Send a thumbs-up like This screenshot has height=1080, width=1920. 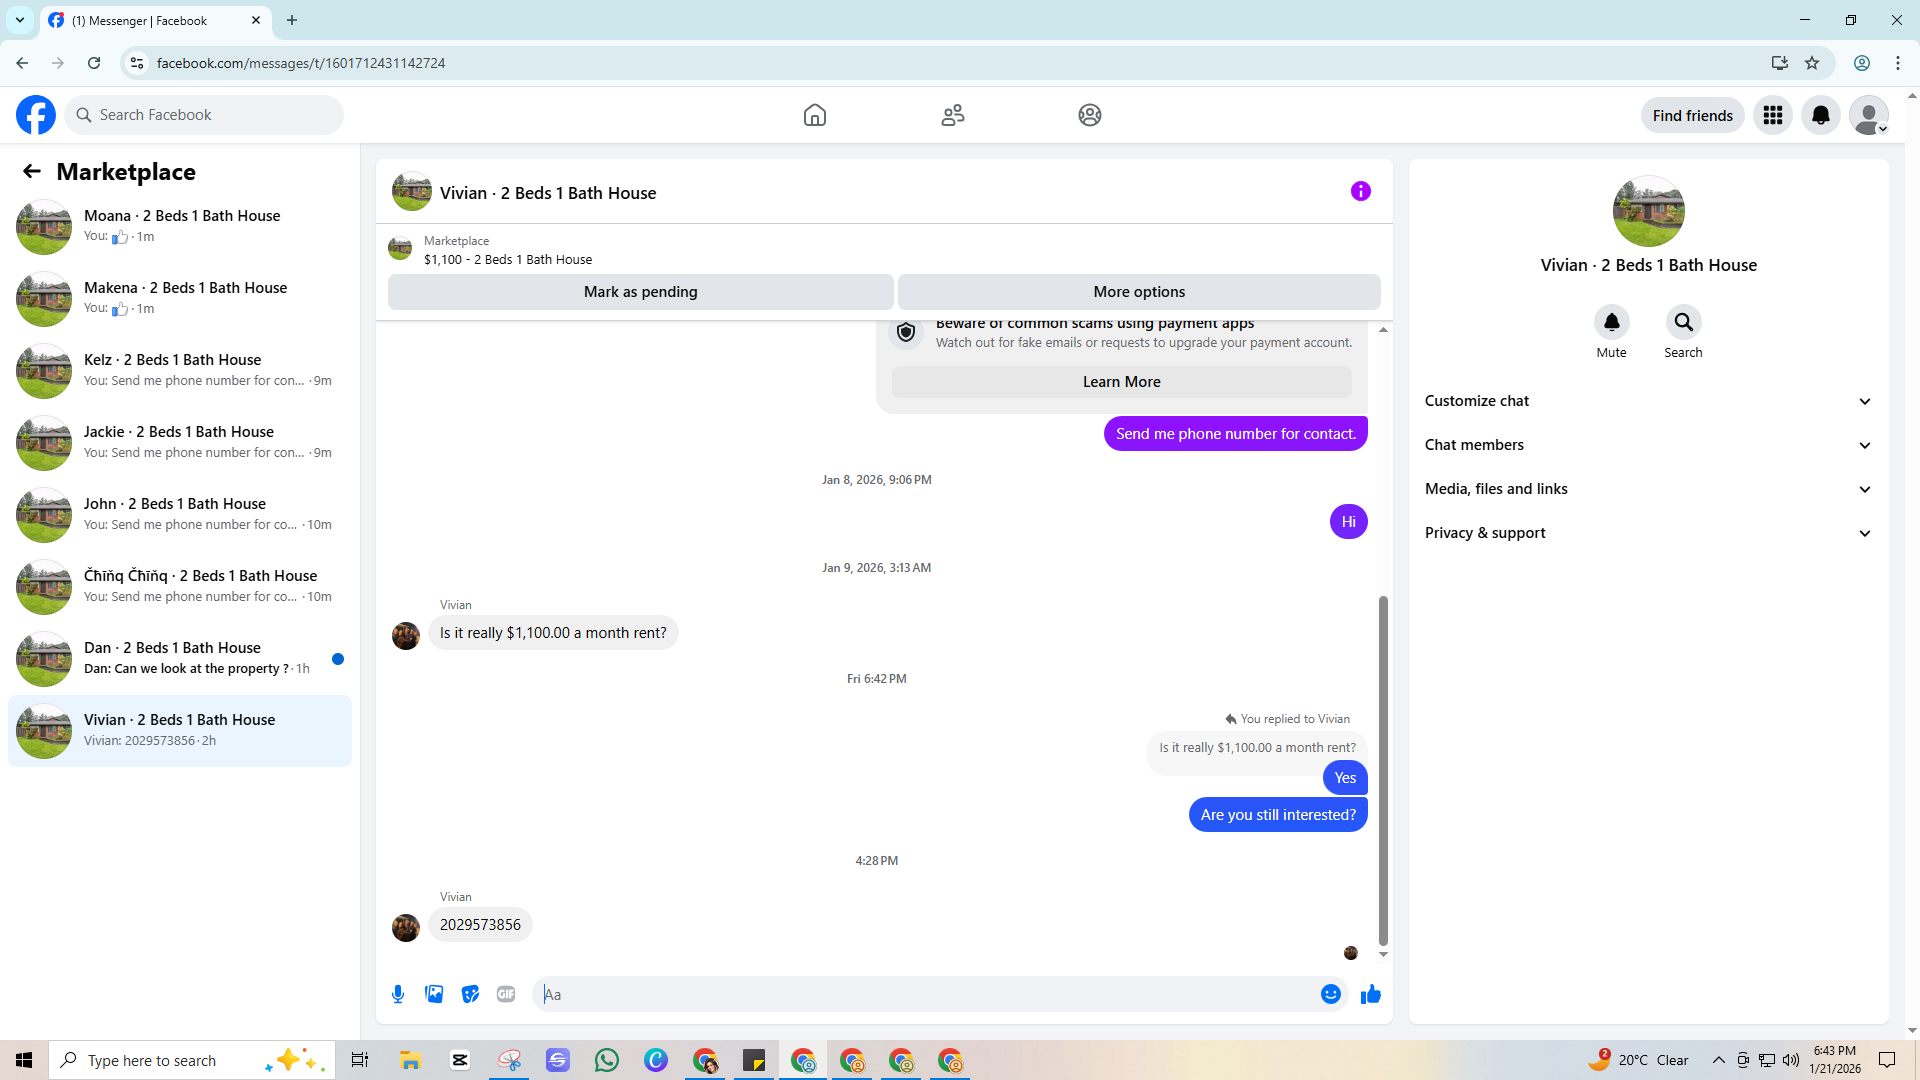pyautogui.click(x=1370, y=994)
